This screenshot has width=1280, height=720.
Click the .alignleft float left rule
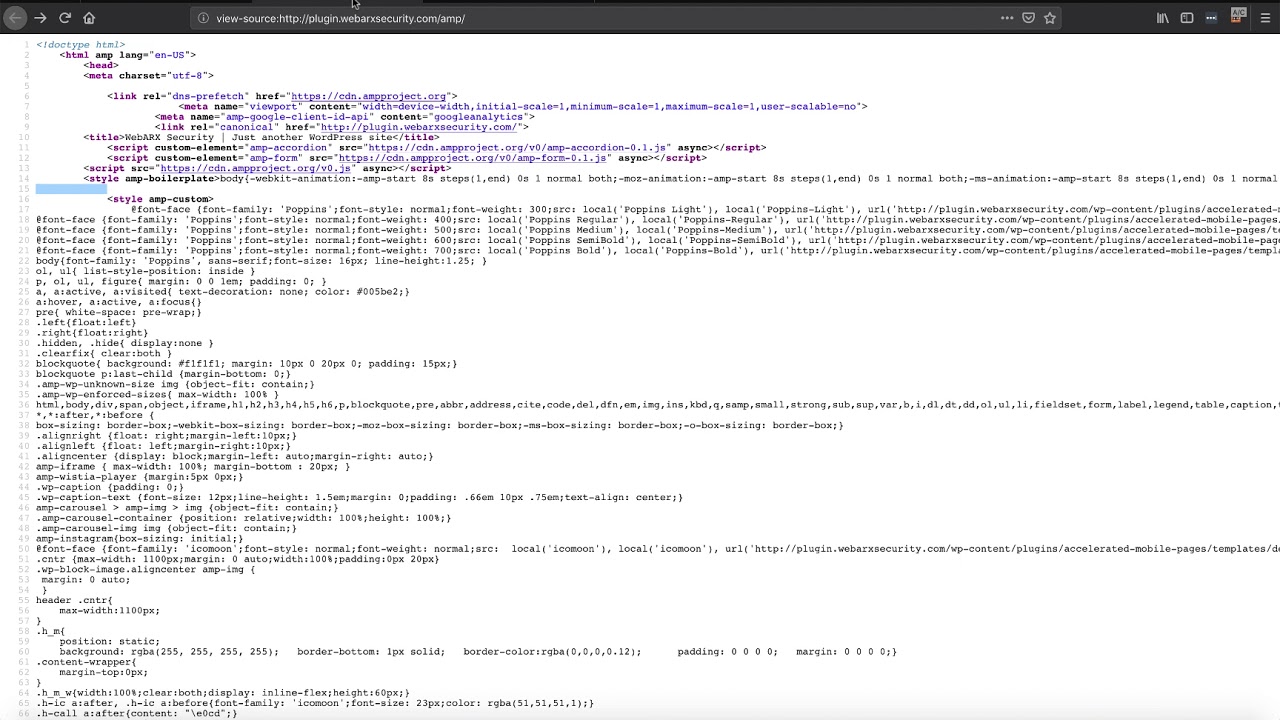(x=163, y=446)
